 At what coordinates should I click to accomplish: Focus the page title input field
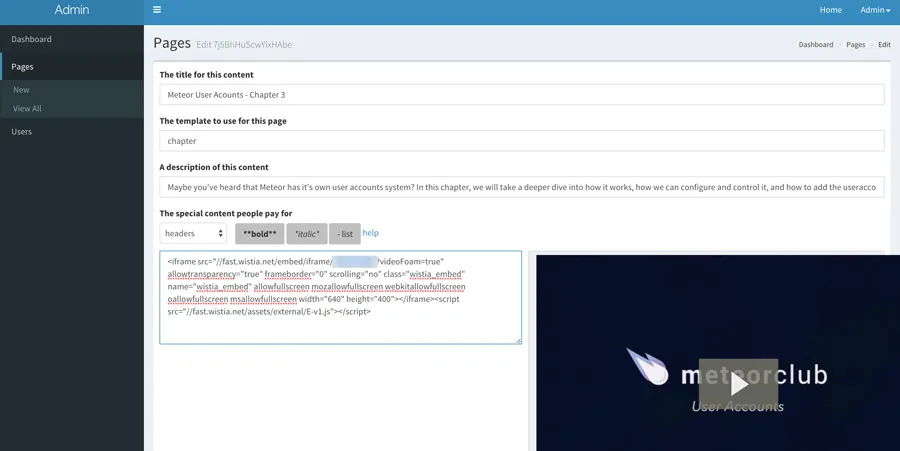coord(522,95)
